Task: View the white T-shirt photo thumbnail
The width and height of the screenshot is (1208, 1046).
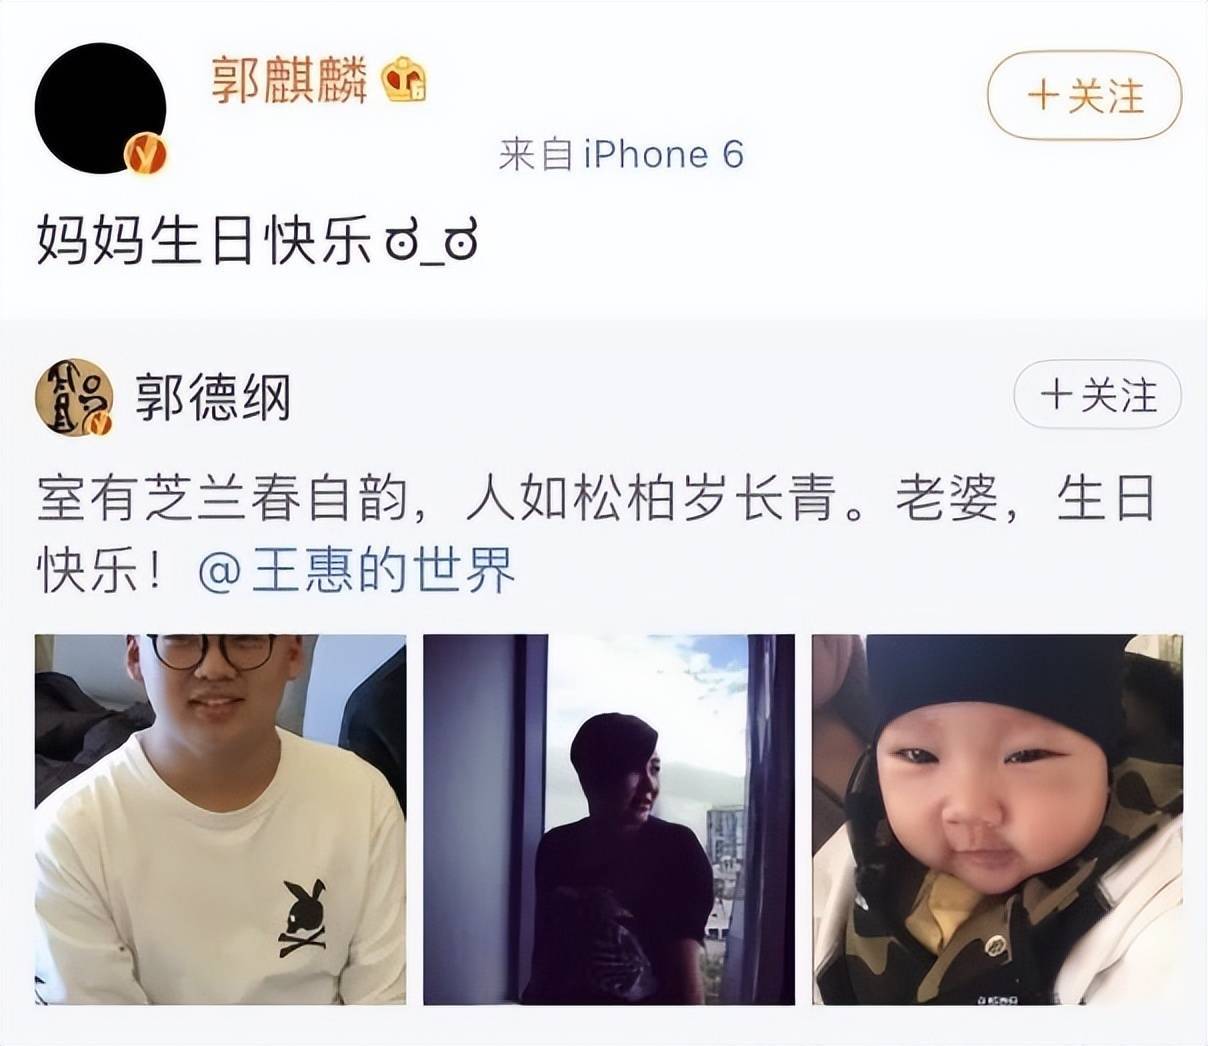Action: pos(220,819)
